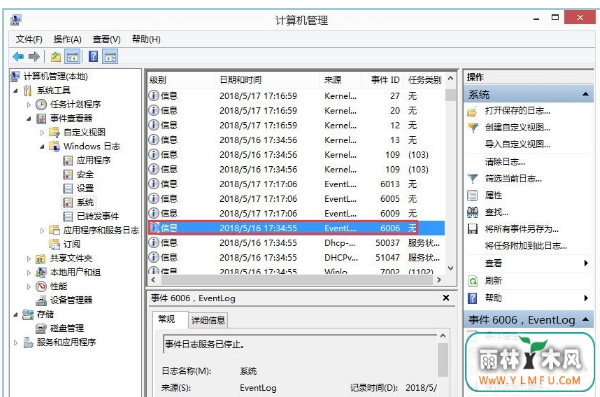Click the Up one level toolbar icon
Screen dimensions: 600x397
click(56, 57)
